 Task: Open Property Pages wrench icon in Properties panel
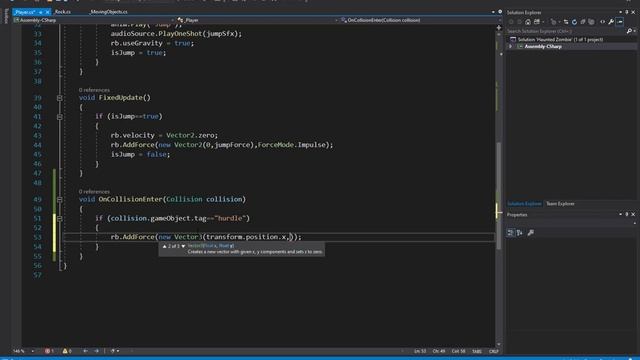tap(531, 233)
